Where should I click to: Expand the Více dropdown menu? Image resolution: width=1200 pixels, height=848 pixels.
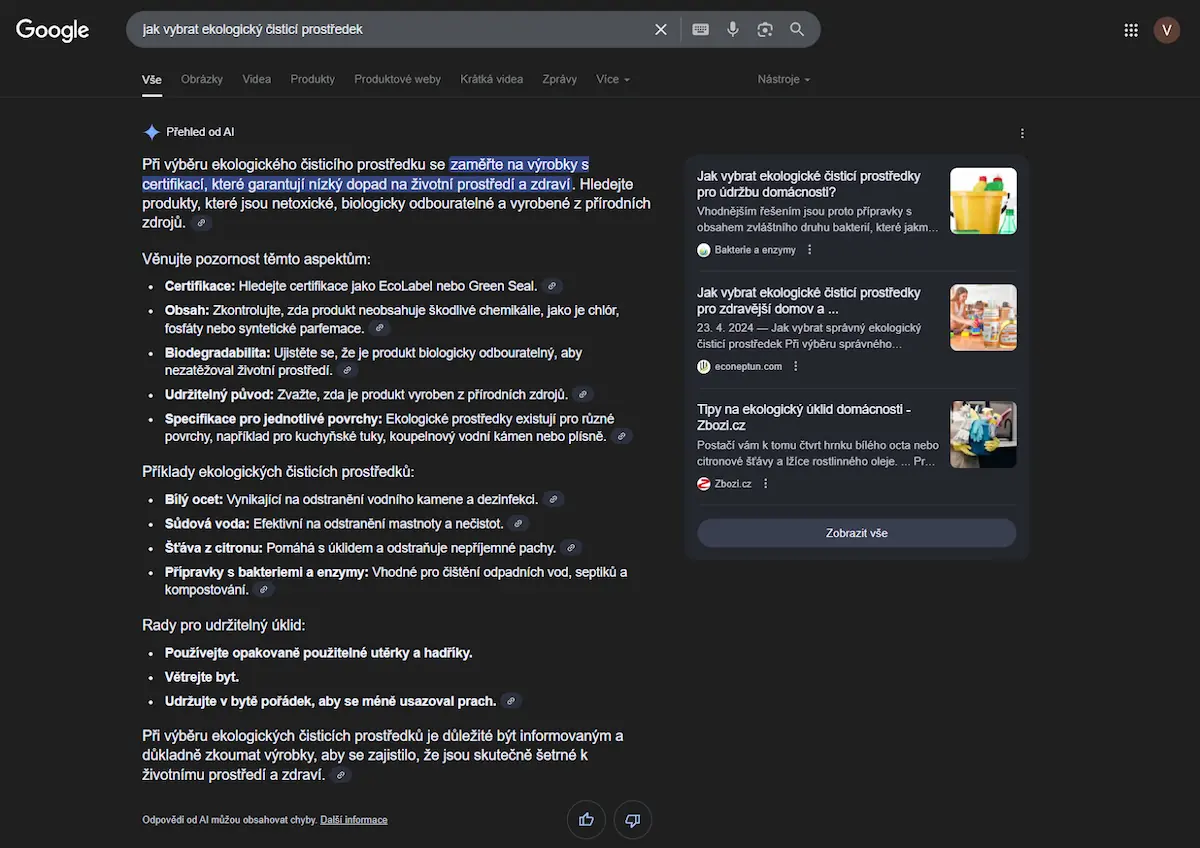[612, 79]
